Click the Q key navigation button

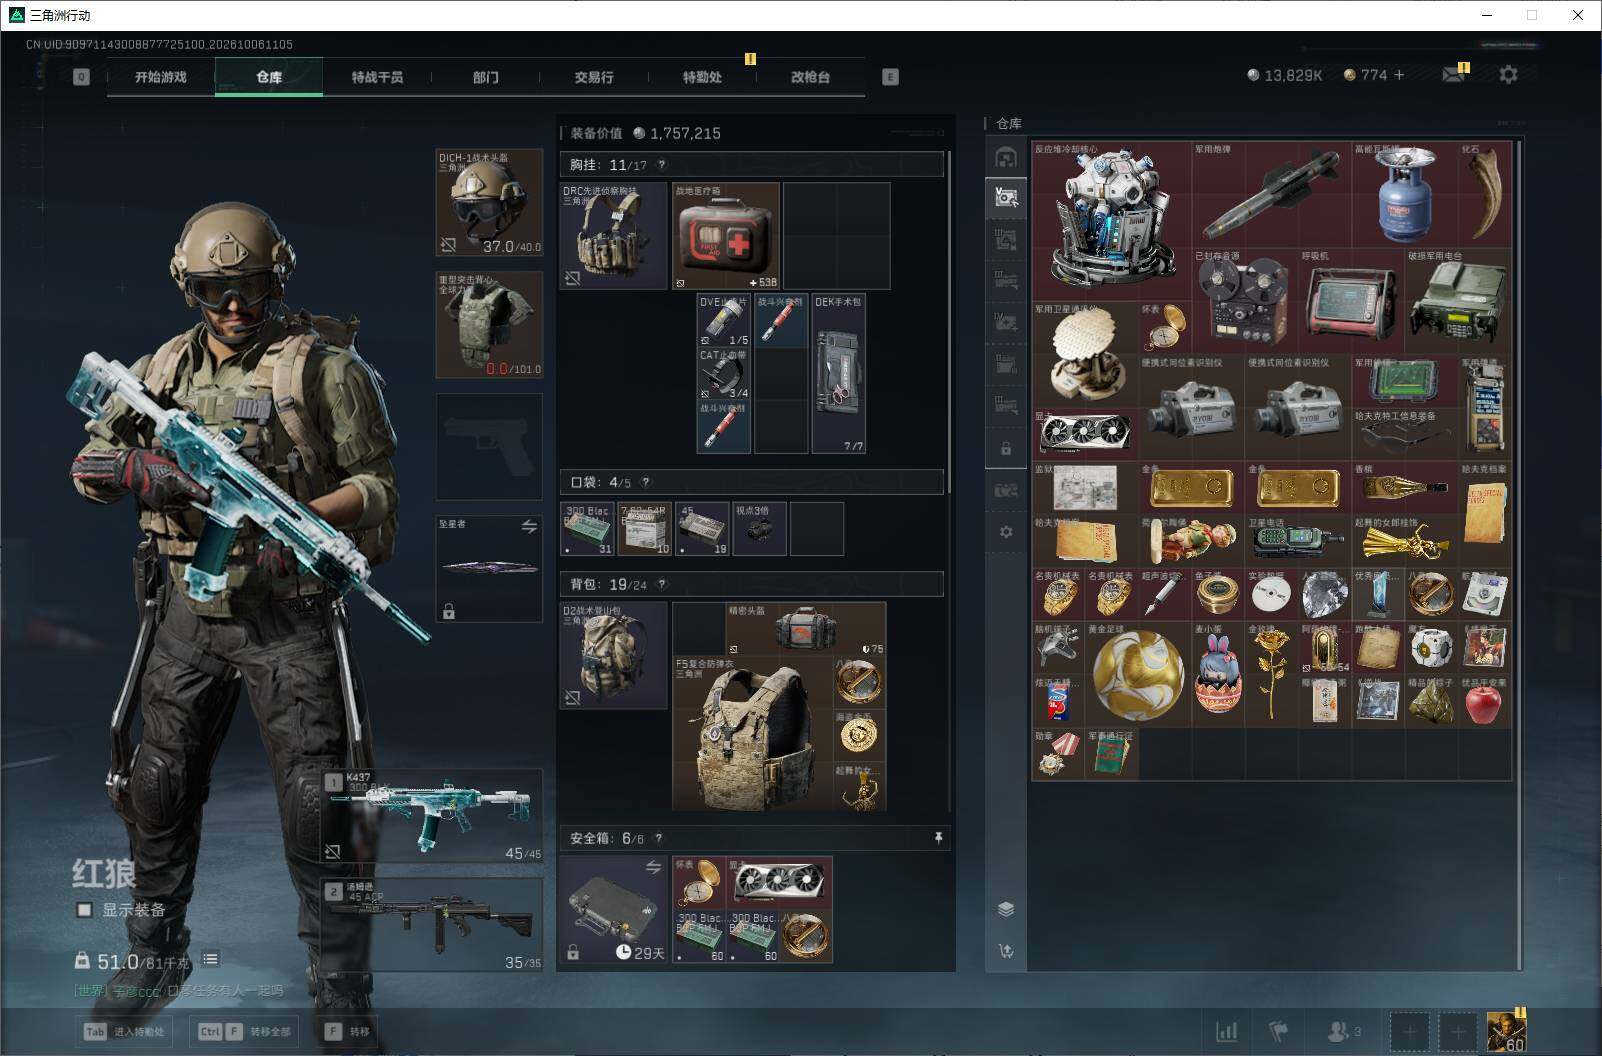[x=81, y=77]
